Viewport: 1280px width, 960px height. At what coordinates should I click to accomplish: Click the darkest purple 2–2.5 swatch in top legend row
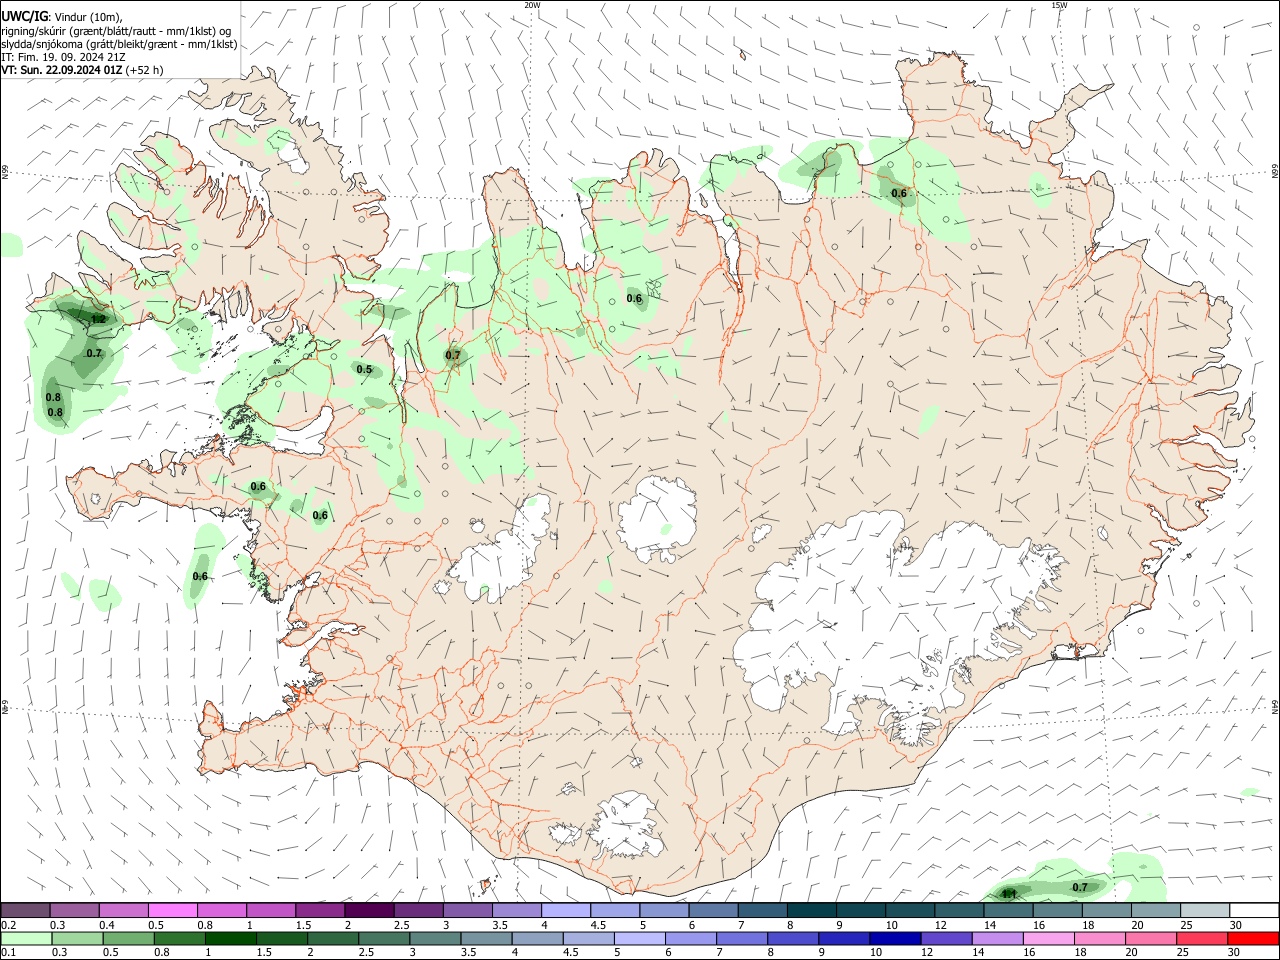click(x=369, y=910)
